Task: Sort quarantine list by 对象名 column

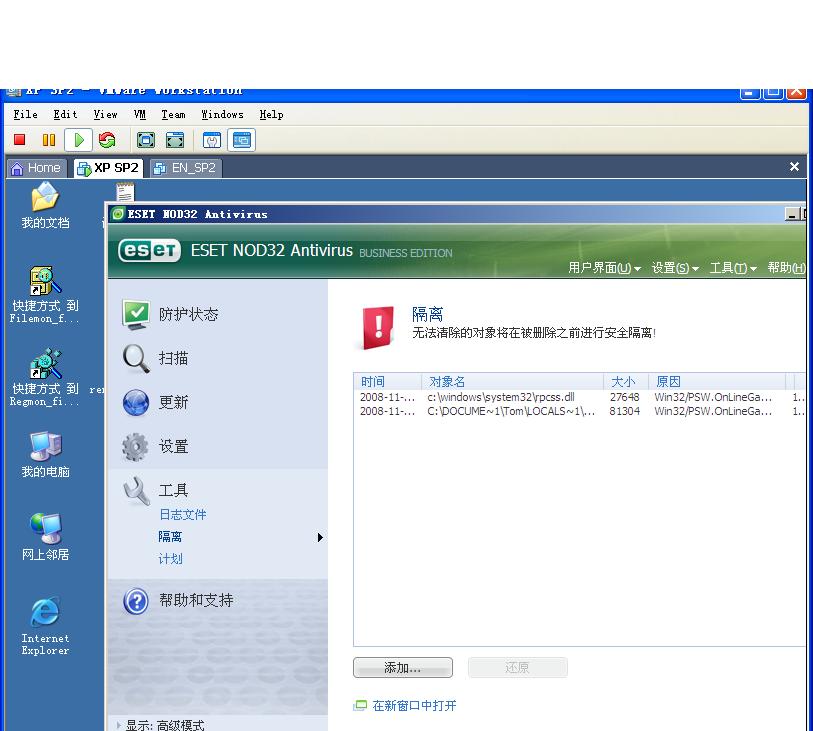Action: point(513,382)
